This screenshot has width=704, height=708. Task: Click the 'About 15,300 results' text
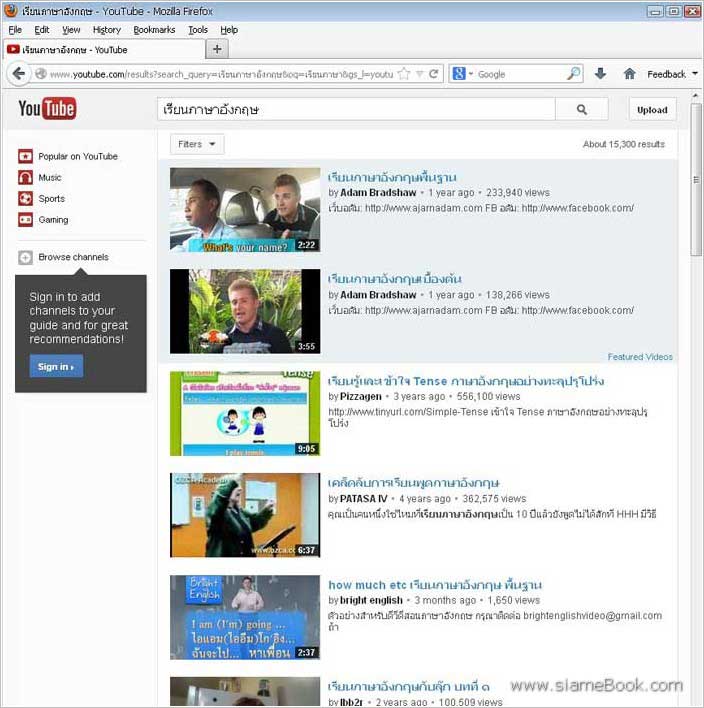pyautogui.click(x=624, y=144)
